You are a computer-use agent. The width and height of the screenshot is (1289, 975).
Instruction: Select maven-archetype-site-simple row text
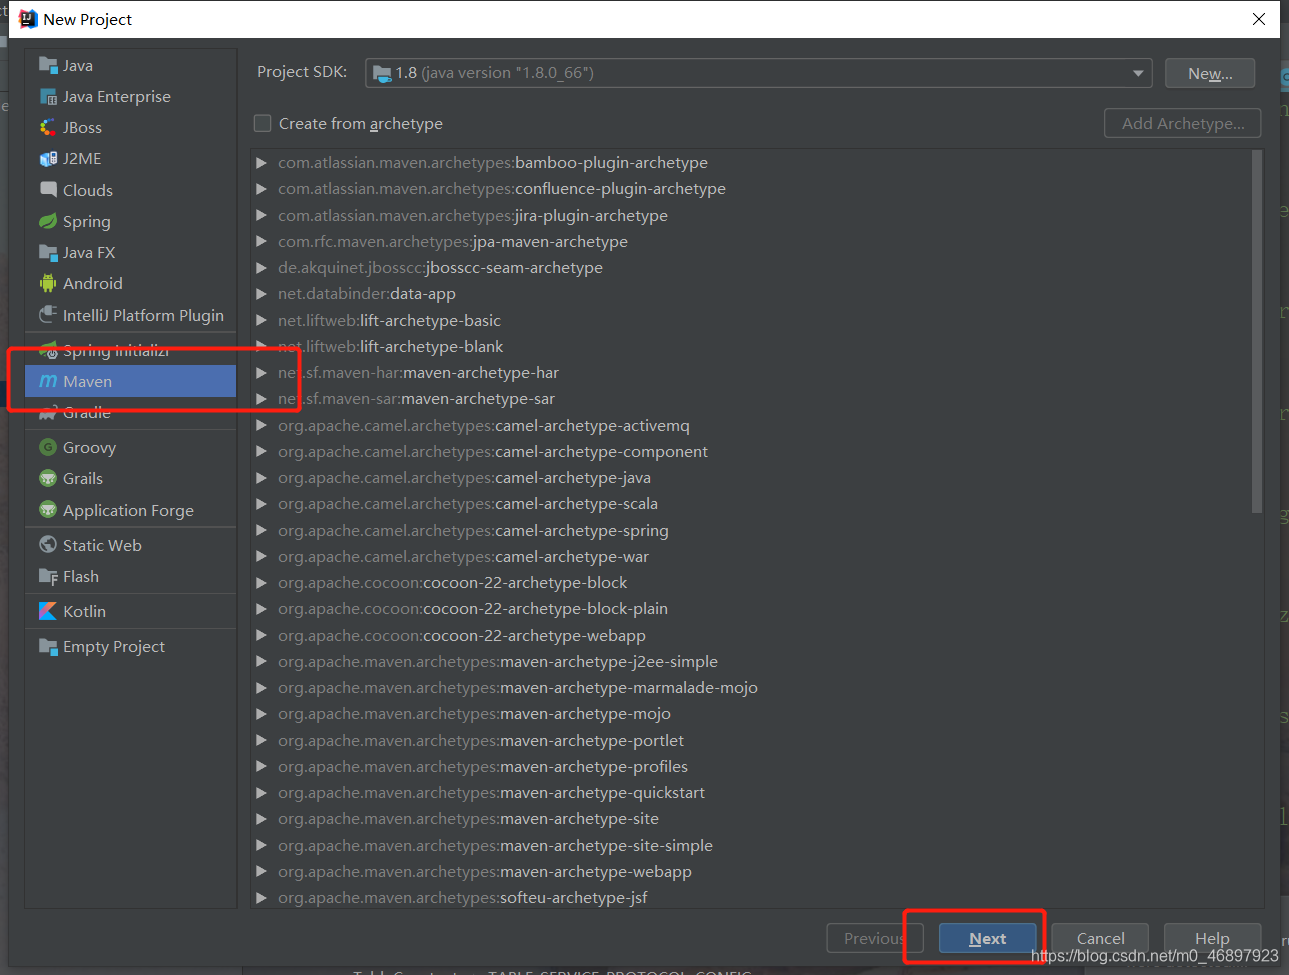coord(495,845)
